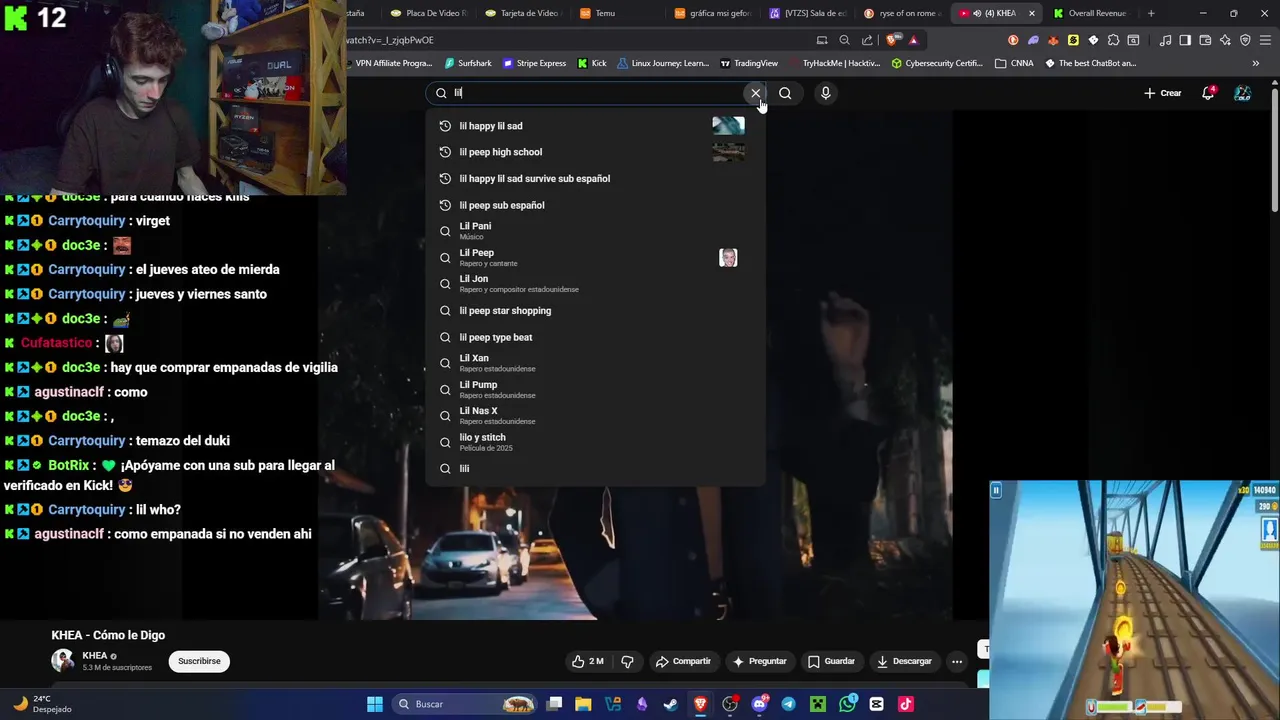Click the Crear button
1280x720 pixels.
pos(1163,93)
